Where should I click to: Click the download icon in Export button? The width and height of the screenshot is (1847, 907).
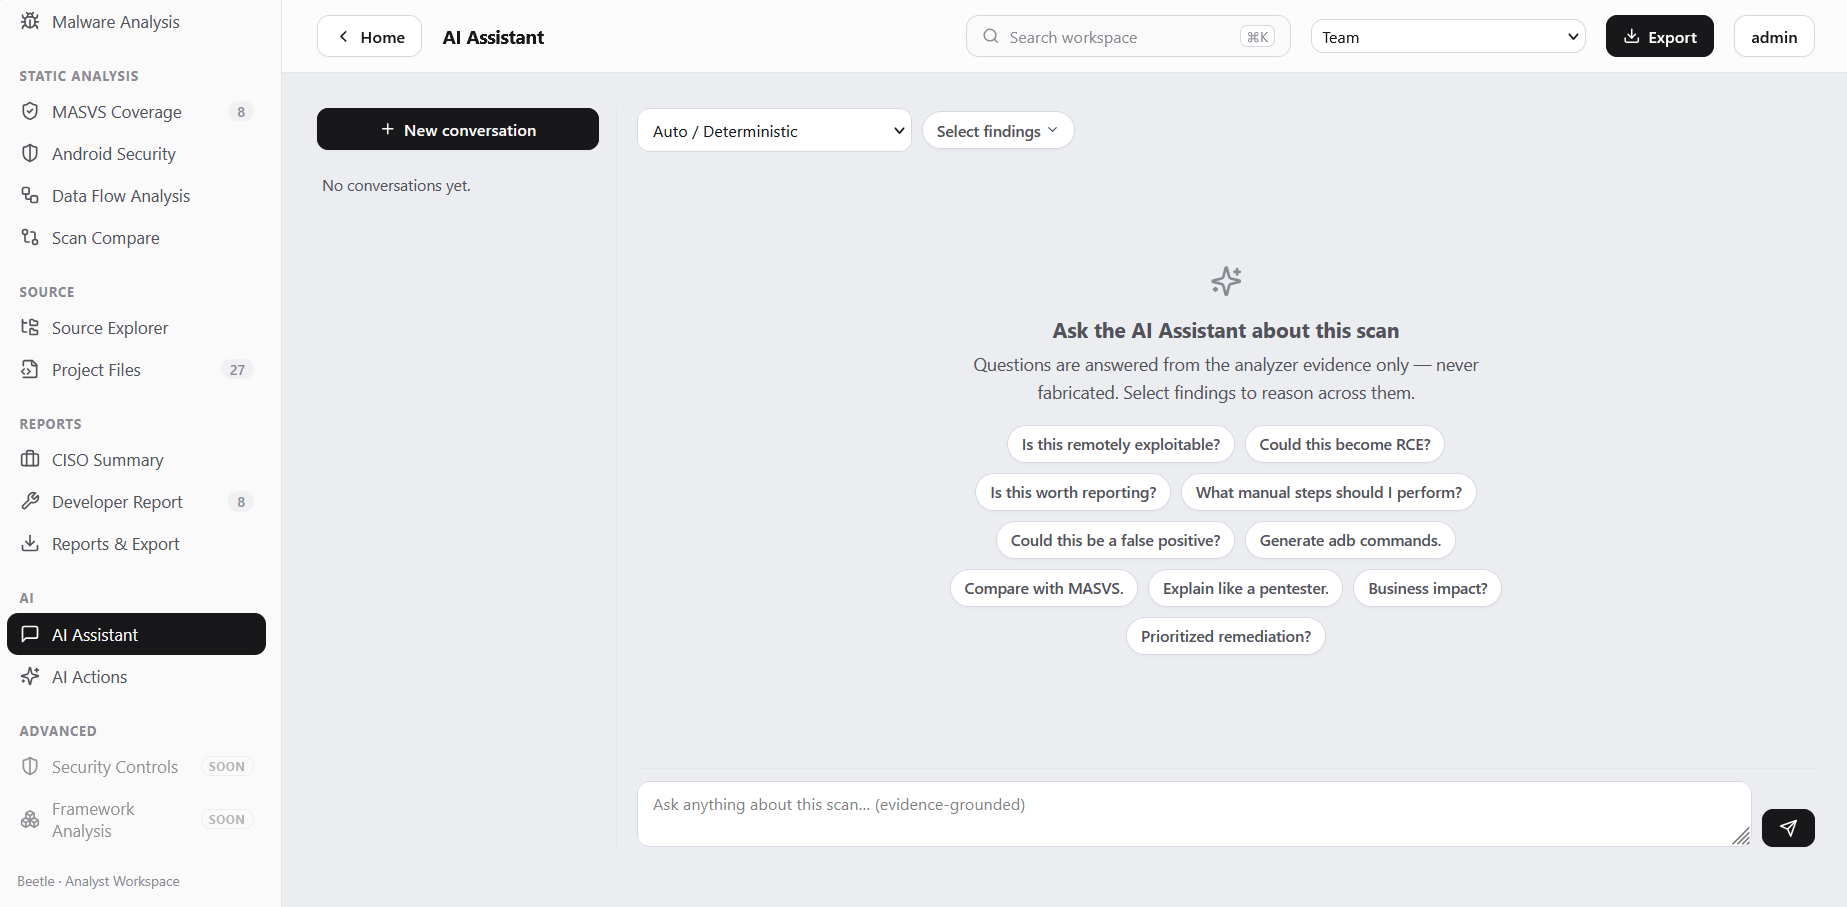pos(1632,36)
